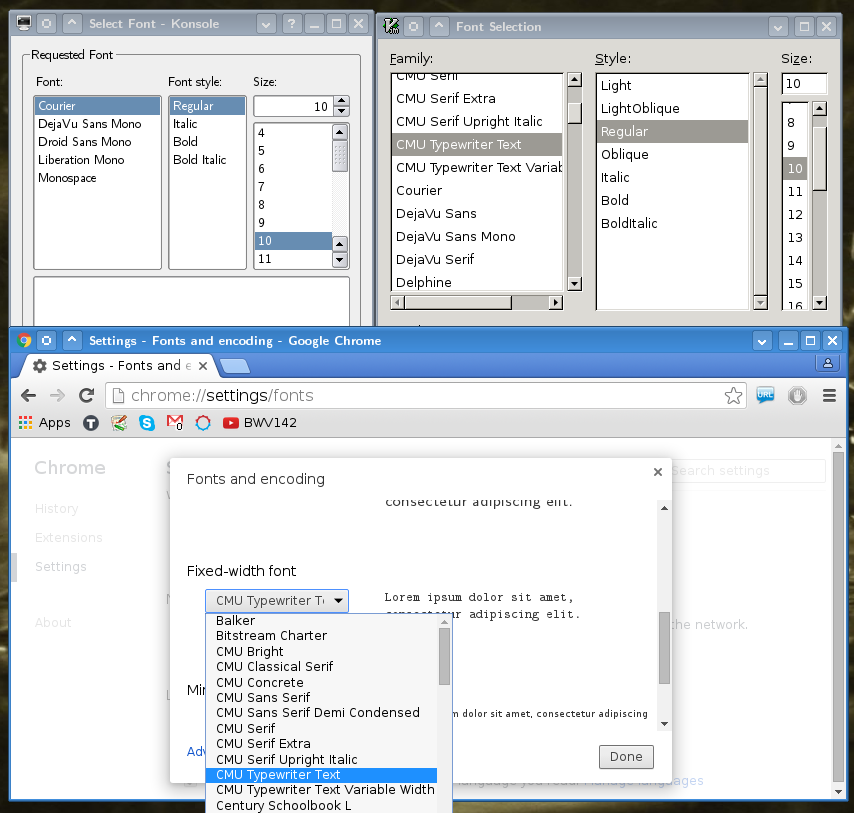
Task: Open the Chrome hamburger menu
Action: [x=829, y=395]
